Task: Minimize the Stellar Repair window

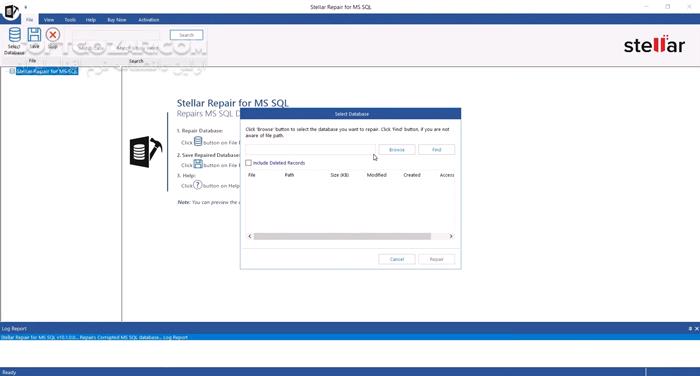Action: click(646, 7)
